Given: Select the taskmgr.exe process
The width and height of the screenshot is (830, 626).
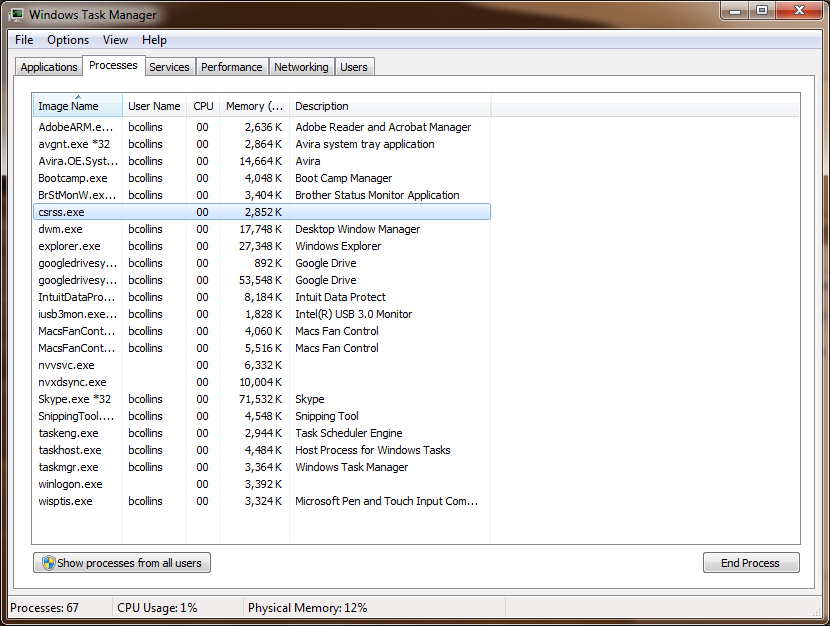Looking at the screenshot, I should pyautogui.click(x=262, y=467).
